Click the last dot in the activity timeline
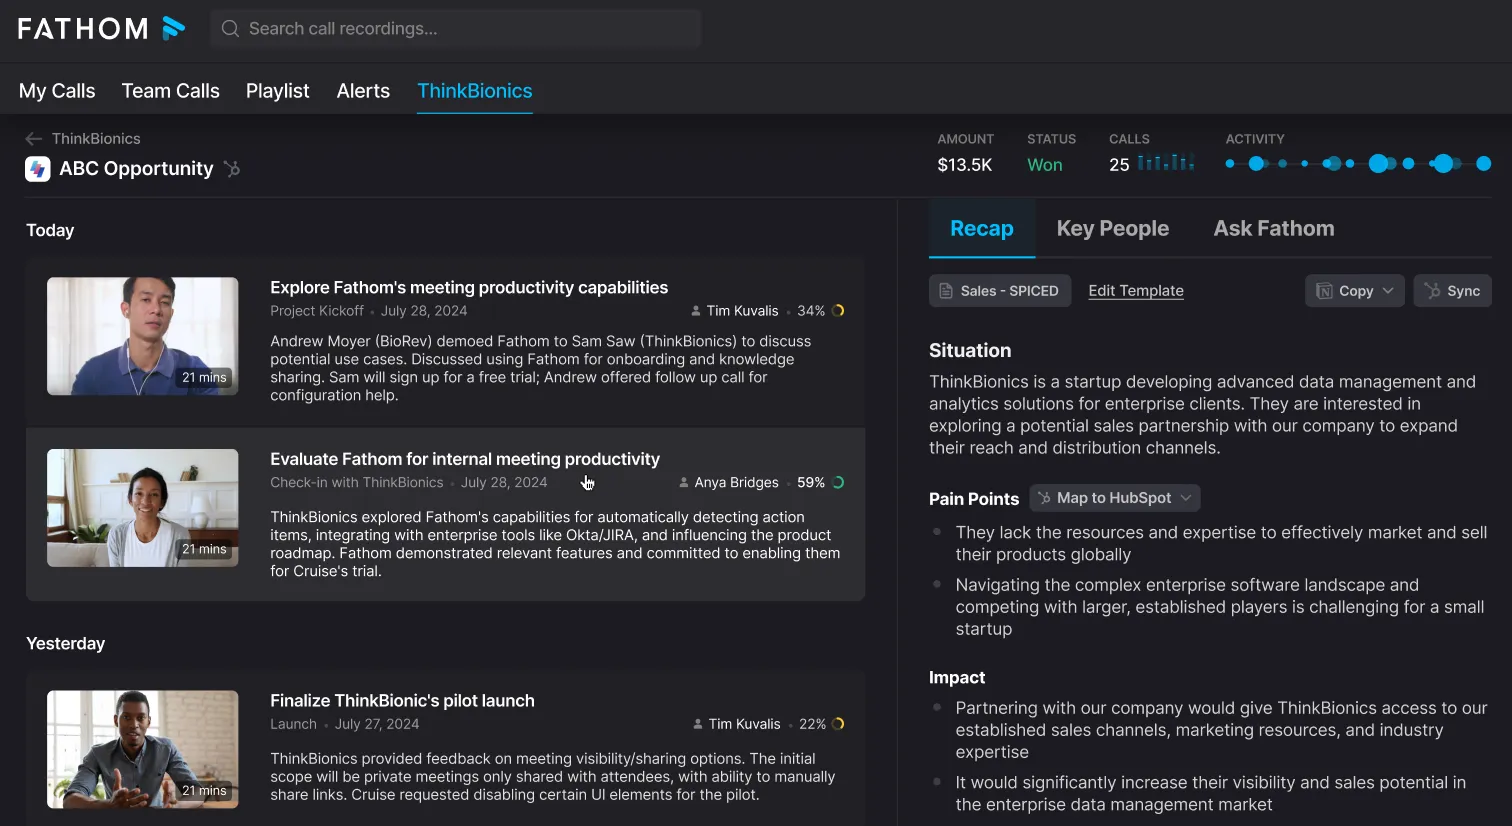 point(1484,164)
